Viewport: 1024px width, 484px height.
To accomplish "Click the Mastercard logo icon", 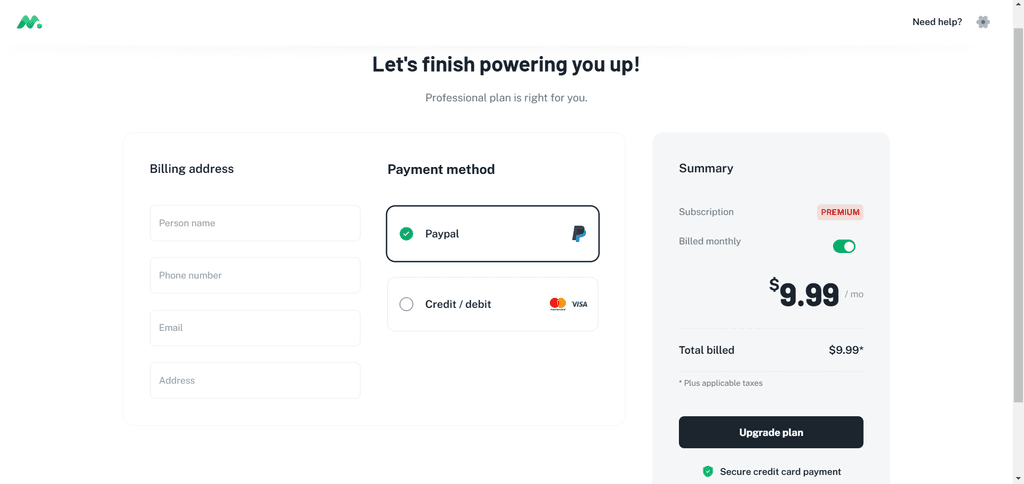I will pyautogui.click(x=558, y=304).
